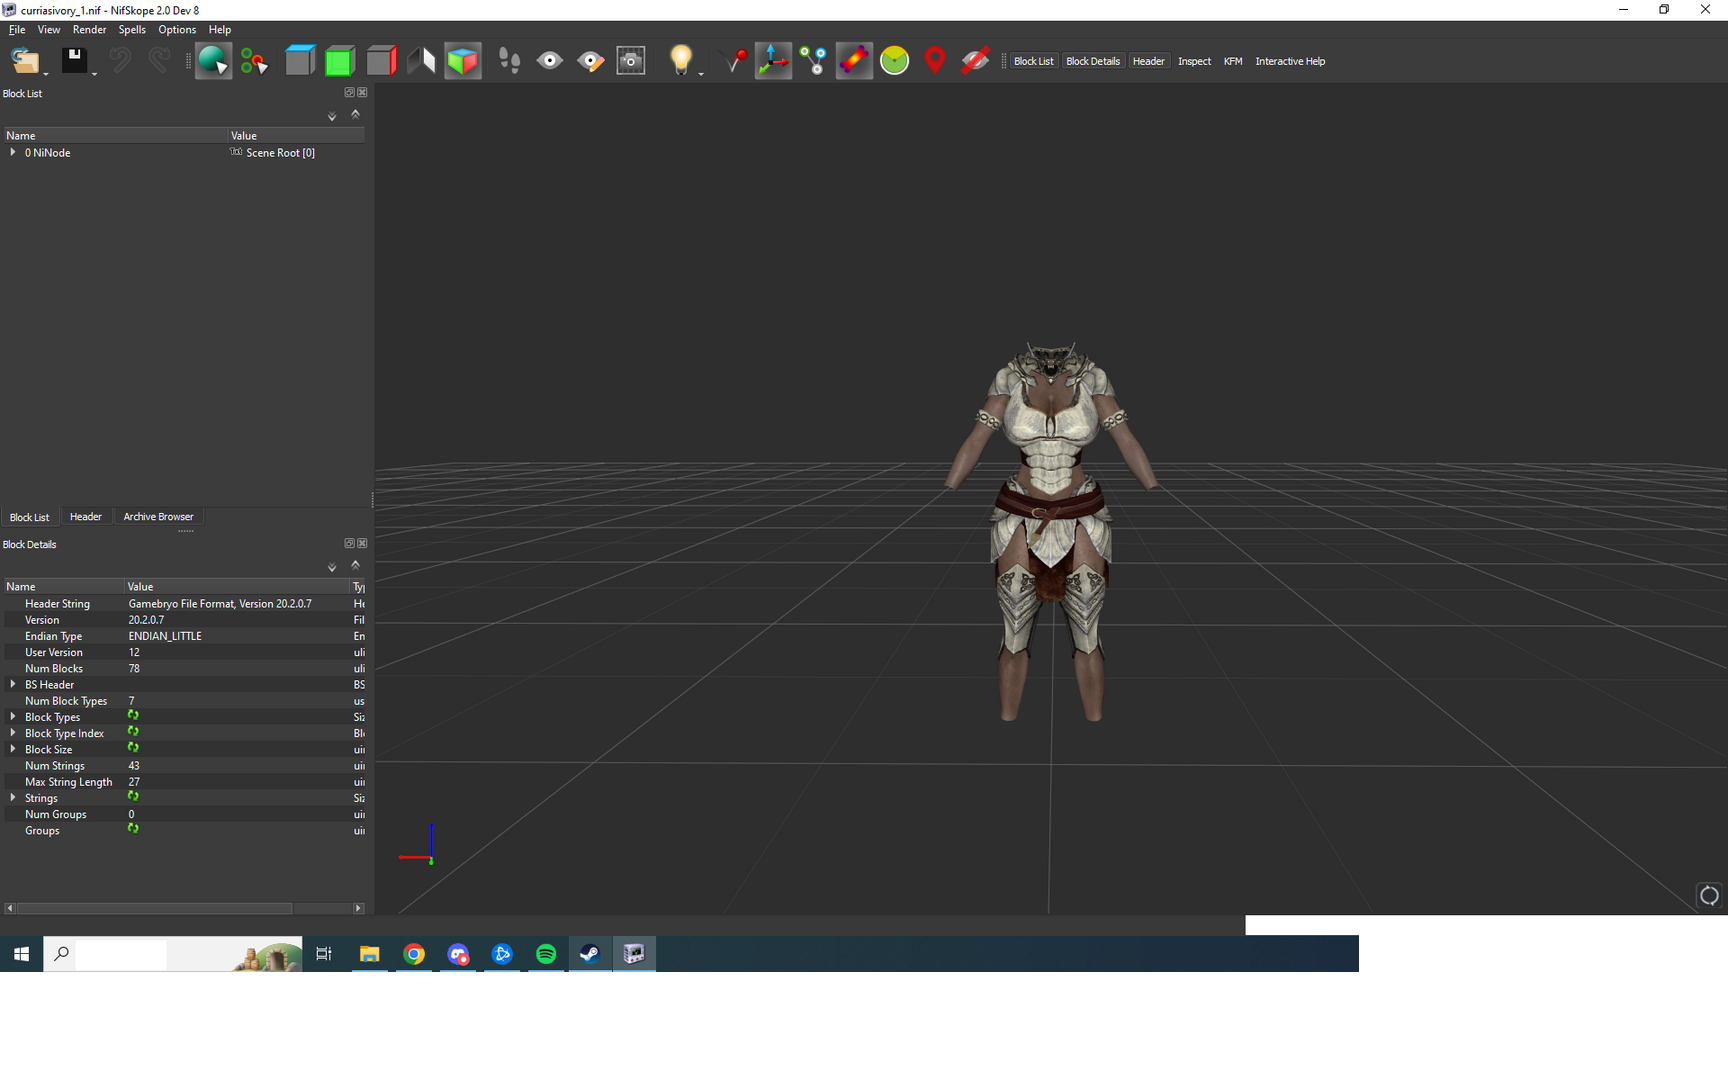Click the green circular dial icon
This screenshot has height=1080, width=1728.
[894, 61]
